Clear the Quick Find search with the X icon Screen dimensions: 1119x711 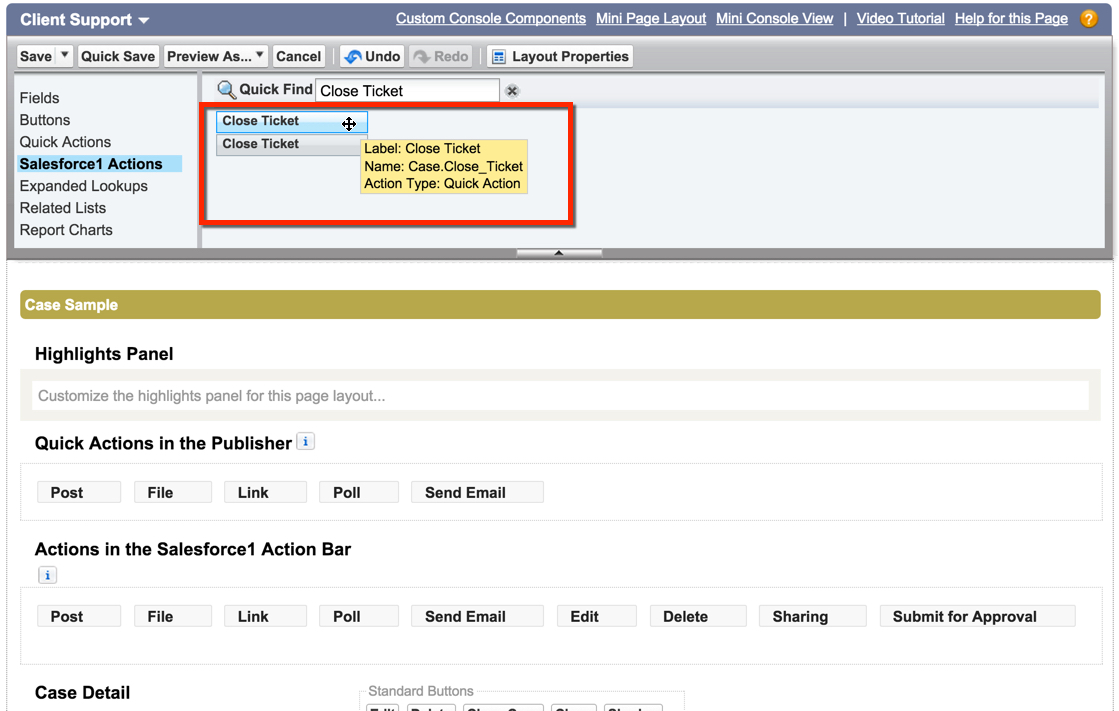(512, 91)
